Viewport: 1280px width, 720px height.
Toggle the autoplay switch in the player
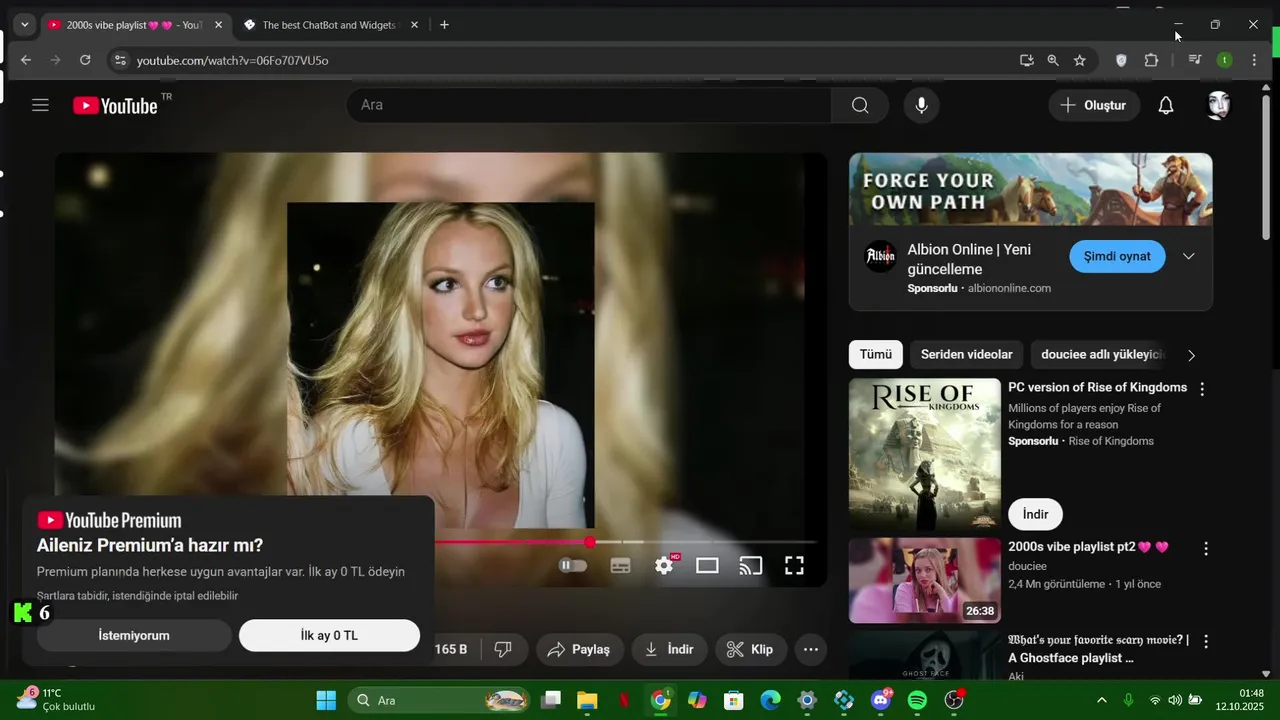pos(573,565)
